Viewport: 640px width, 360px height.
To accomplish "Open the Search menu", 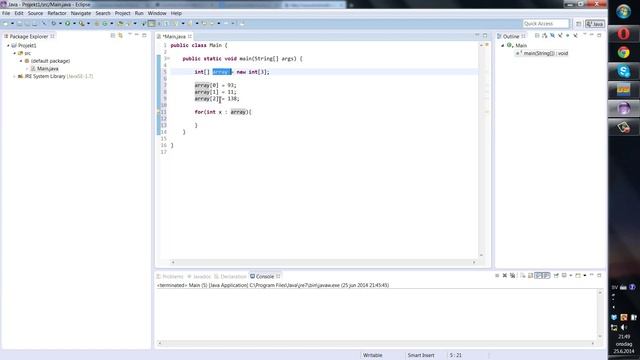I will [103, 13].
